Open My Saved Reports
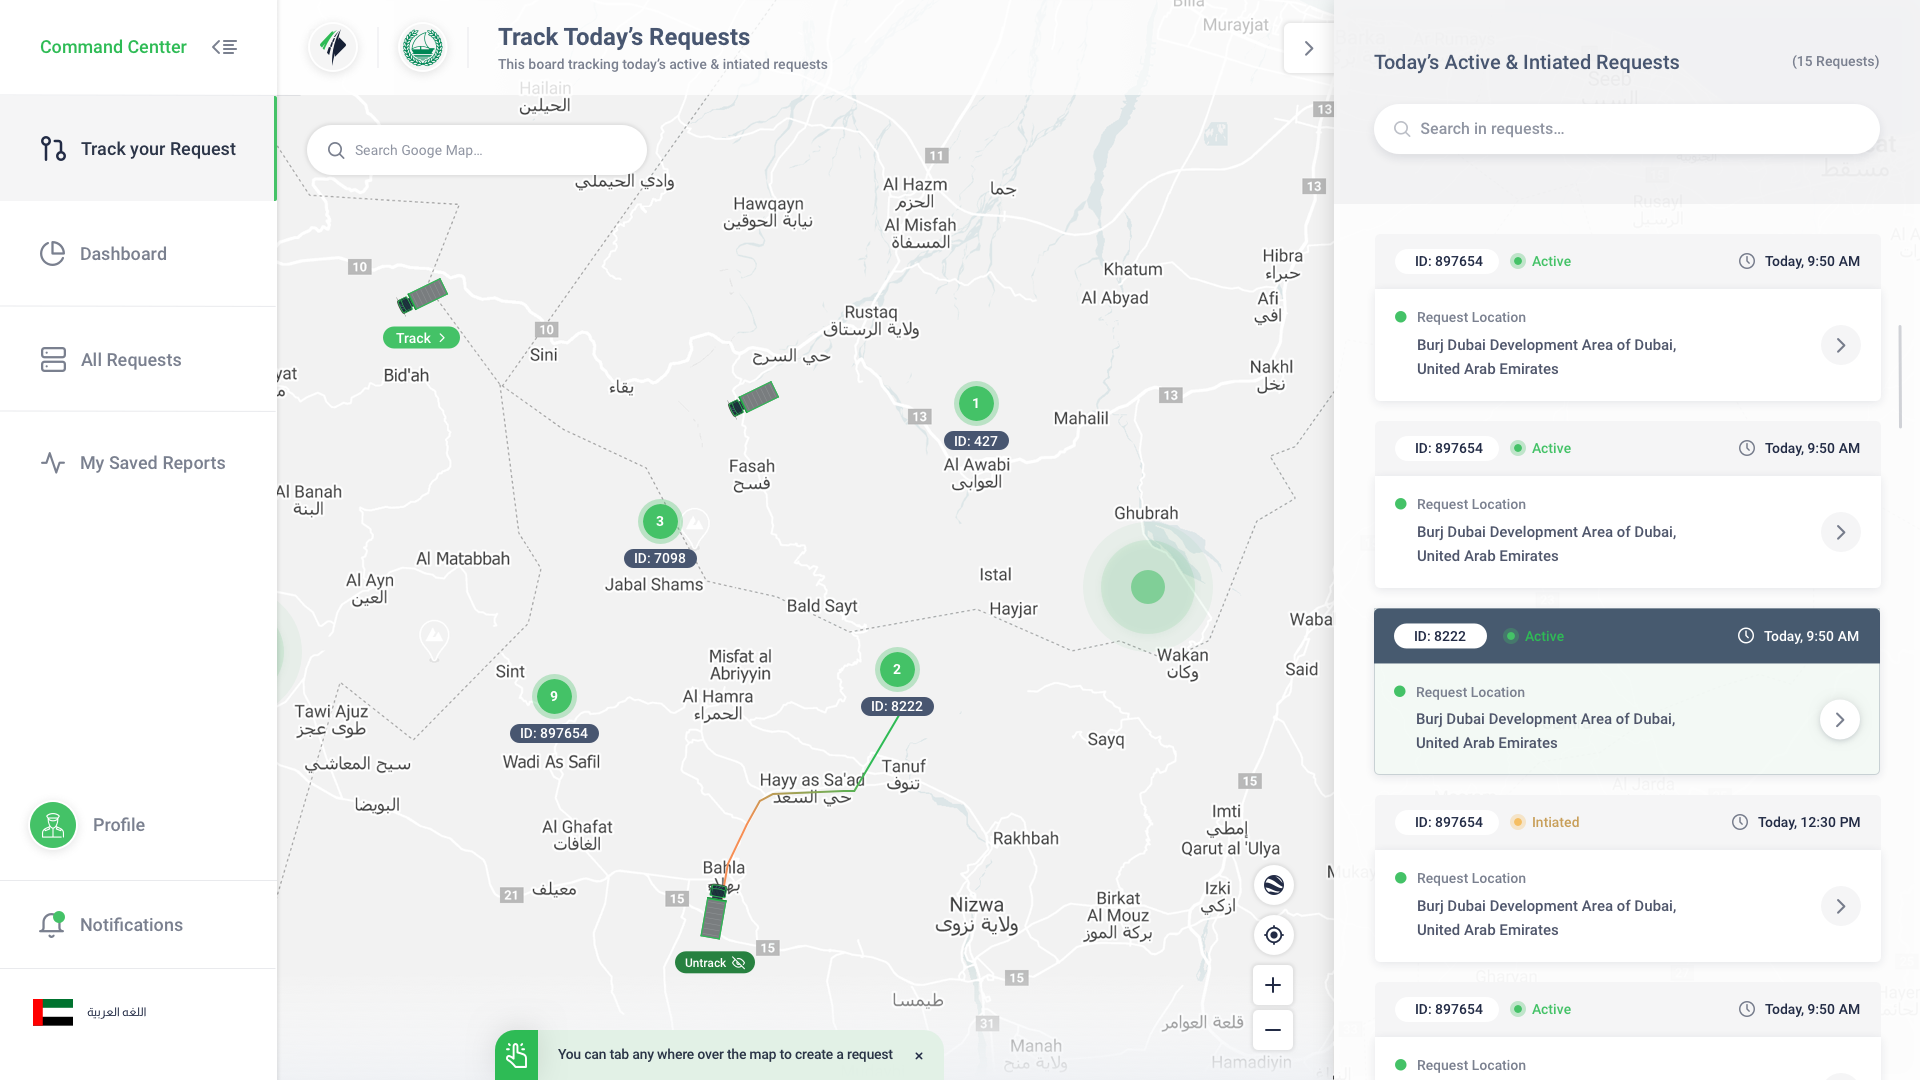Image resolution: width=1920 pixels, height=1080 pixels. click(x=138, y=463)
